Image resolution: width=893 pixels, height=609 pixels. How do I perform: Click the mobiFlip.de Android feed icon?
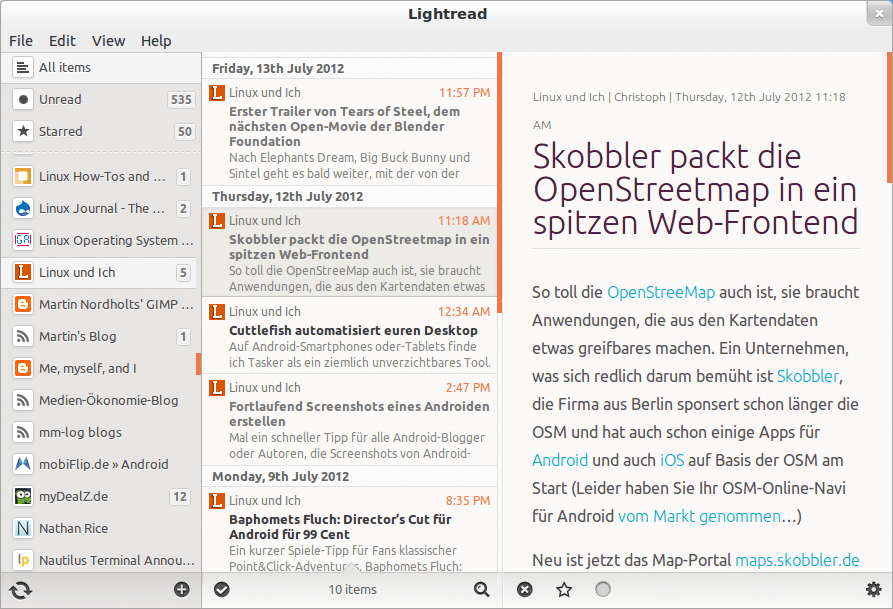(x=20, y=464)
